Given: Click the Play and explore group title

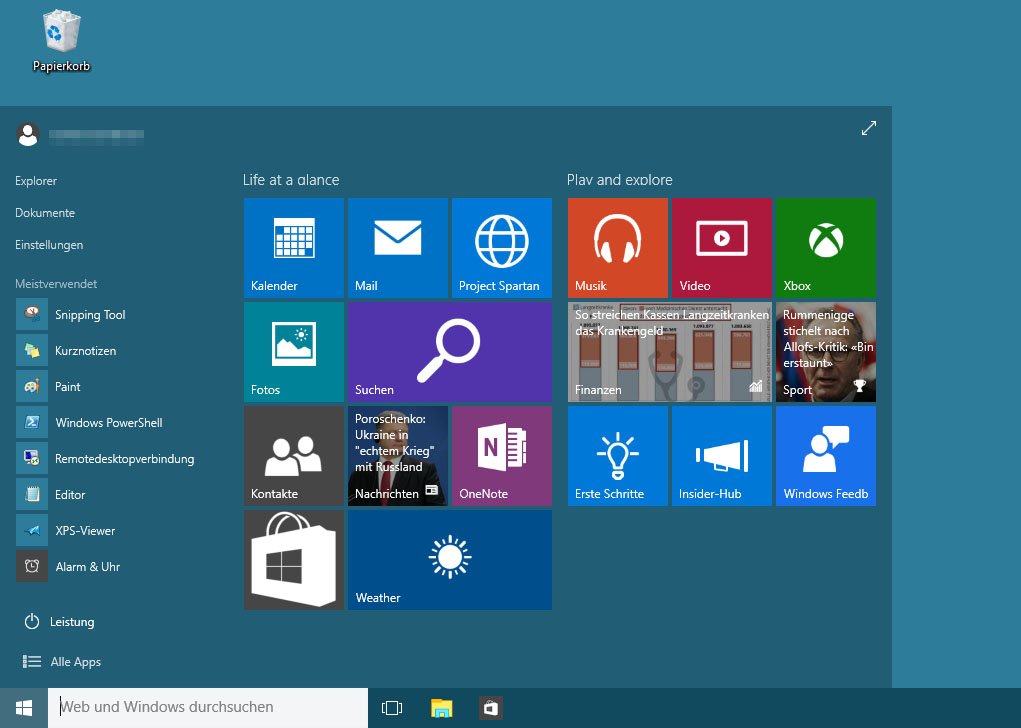Looking at the screenshot, I should 620,180.
